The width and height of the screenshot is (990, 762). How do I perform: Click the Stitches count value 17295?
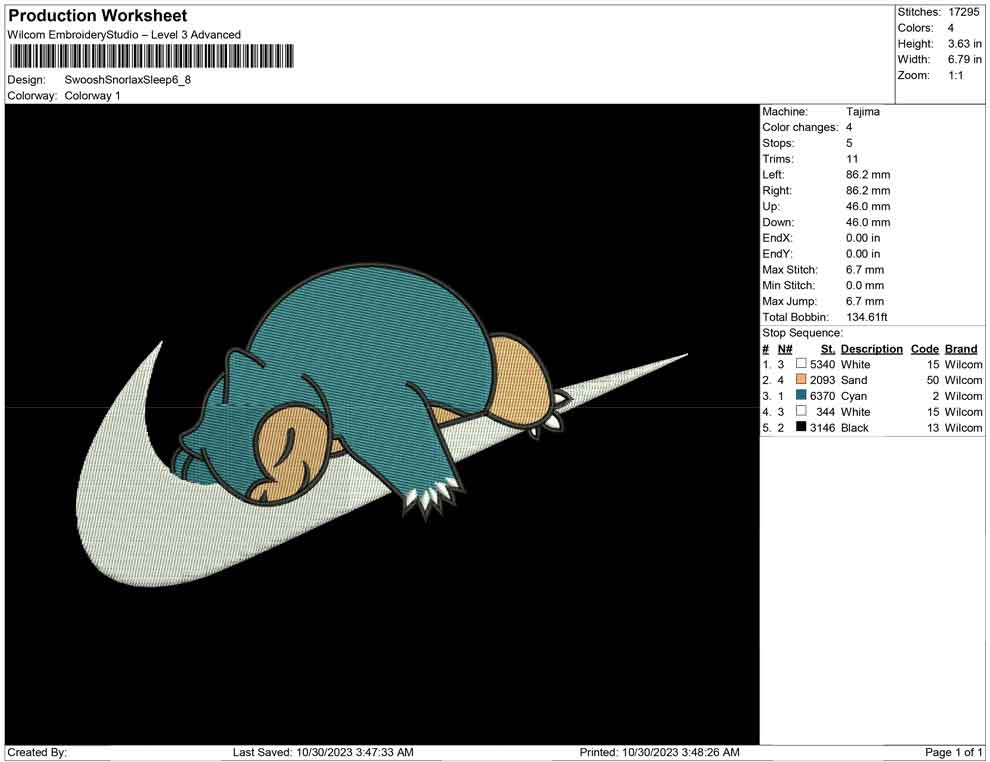pos(965,12)
